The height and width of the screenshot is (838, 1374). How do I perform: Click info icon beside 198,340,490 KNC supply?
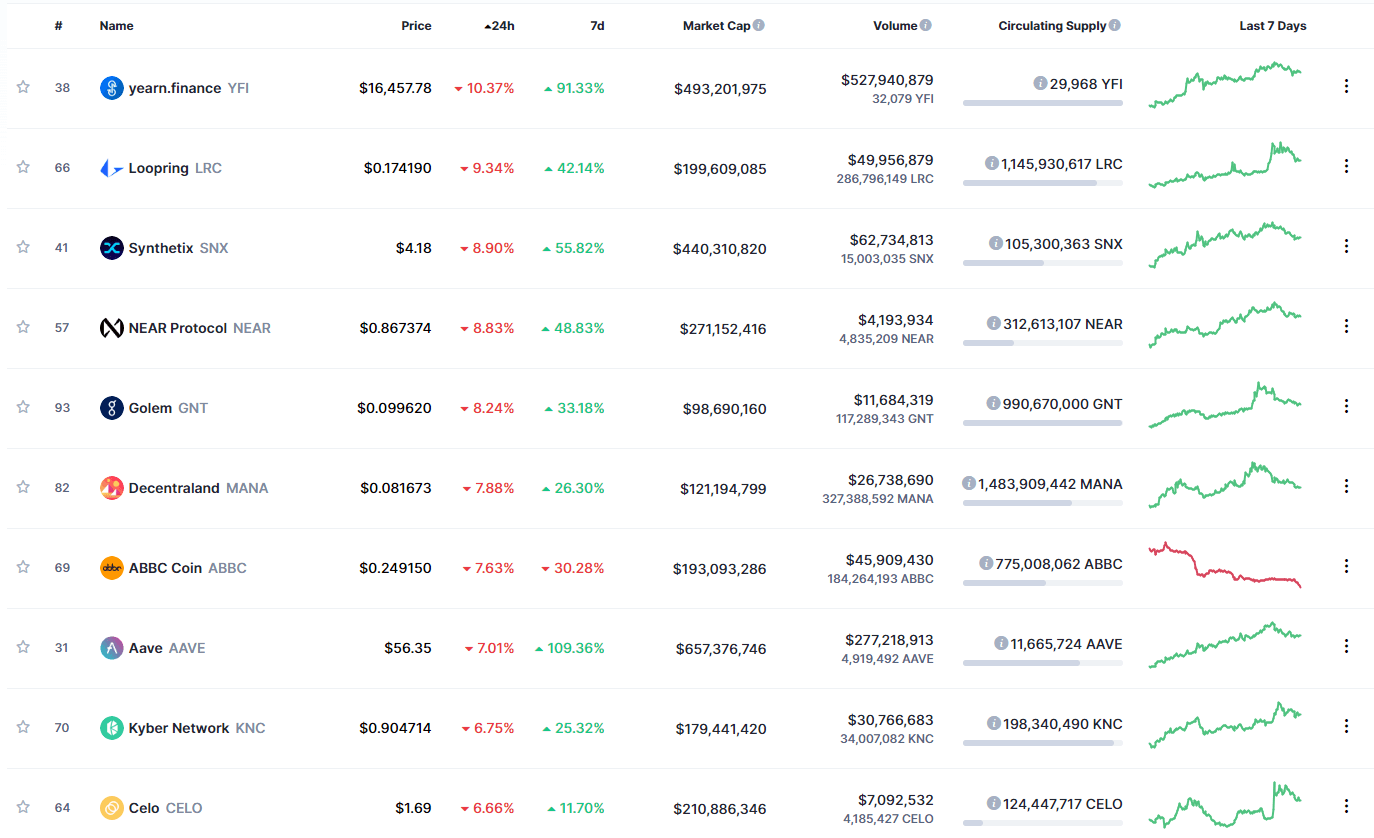993,723
